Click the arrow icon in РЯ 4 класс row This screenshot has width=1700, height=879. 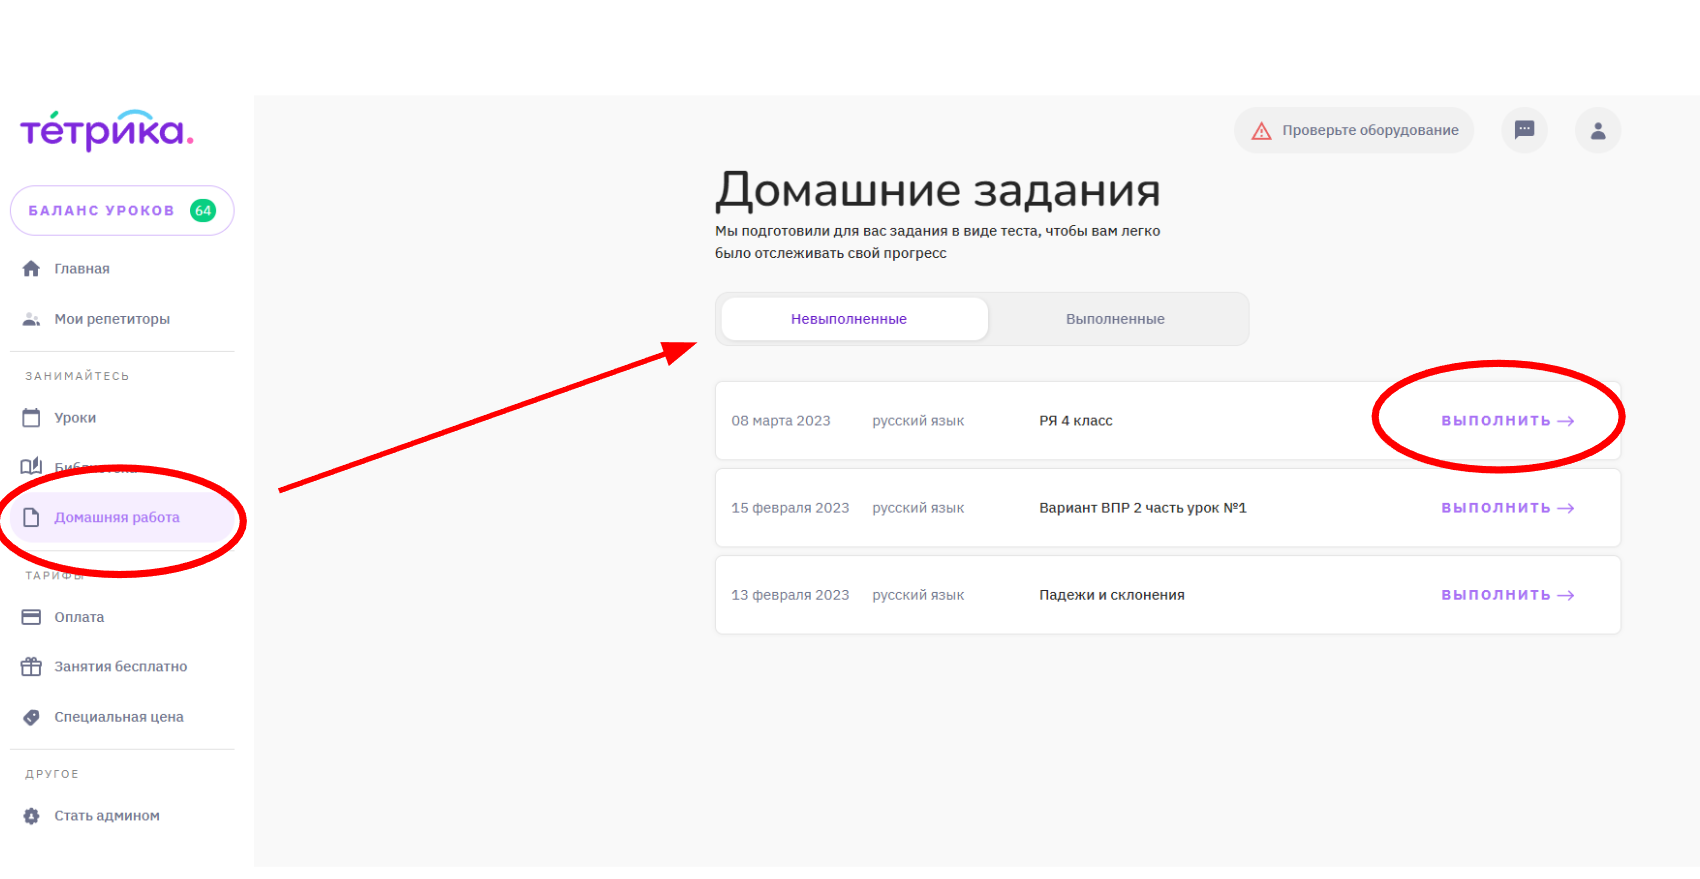1566,421
